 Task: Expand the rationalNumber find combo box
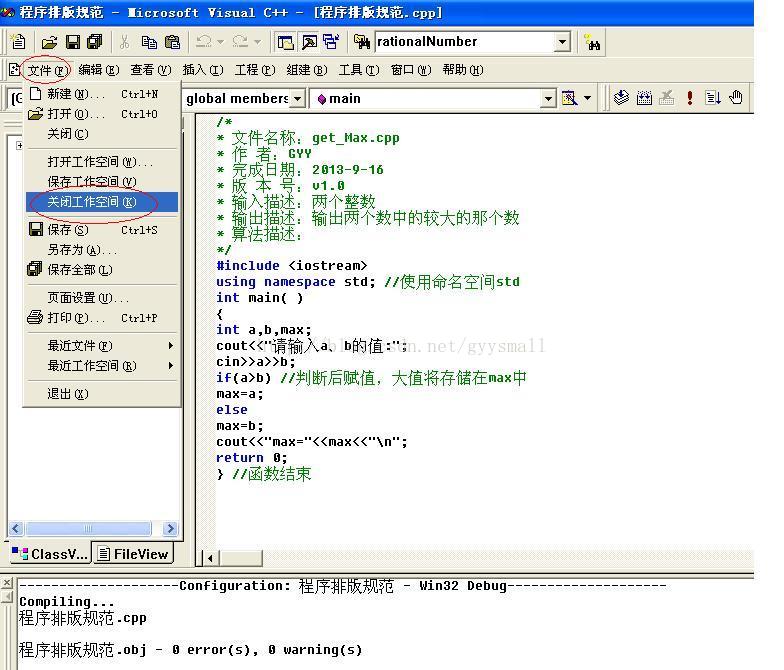click(563, 42)
